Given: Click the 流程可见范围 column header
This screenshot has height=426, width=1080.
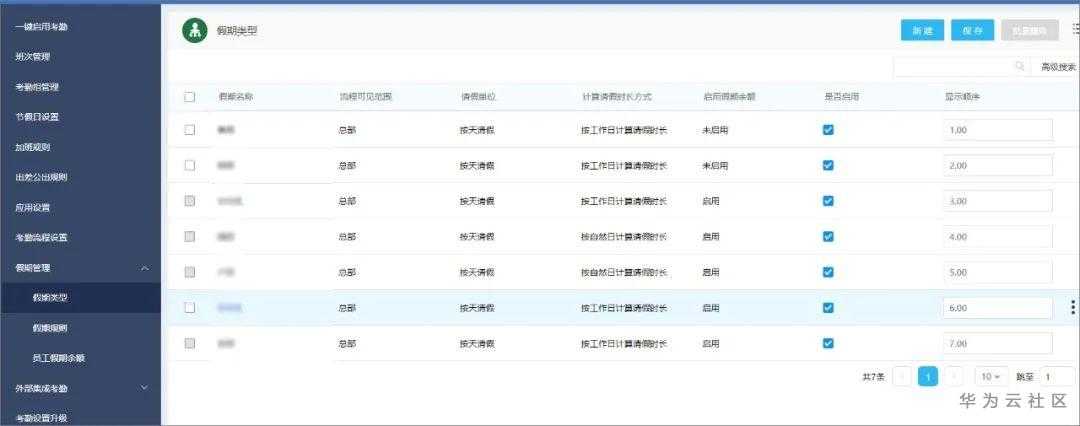Looking at the screenshot, I should (365, 97).
